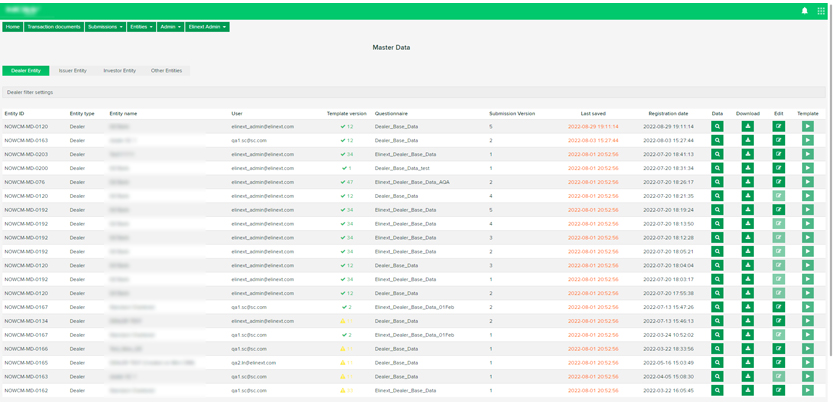Select the Investor Entity tab
Screen dimensions: 834x405
[119, 71]
